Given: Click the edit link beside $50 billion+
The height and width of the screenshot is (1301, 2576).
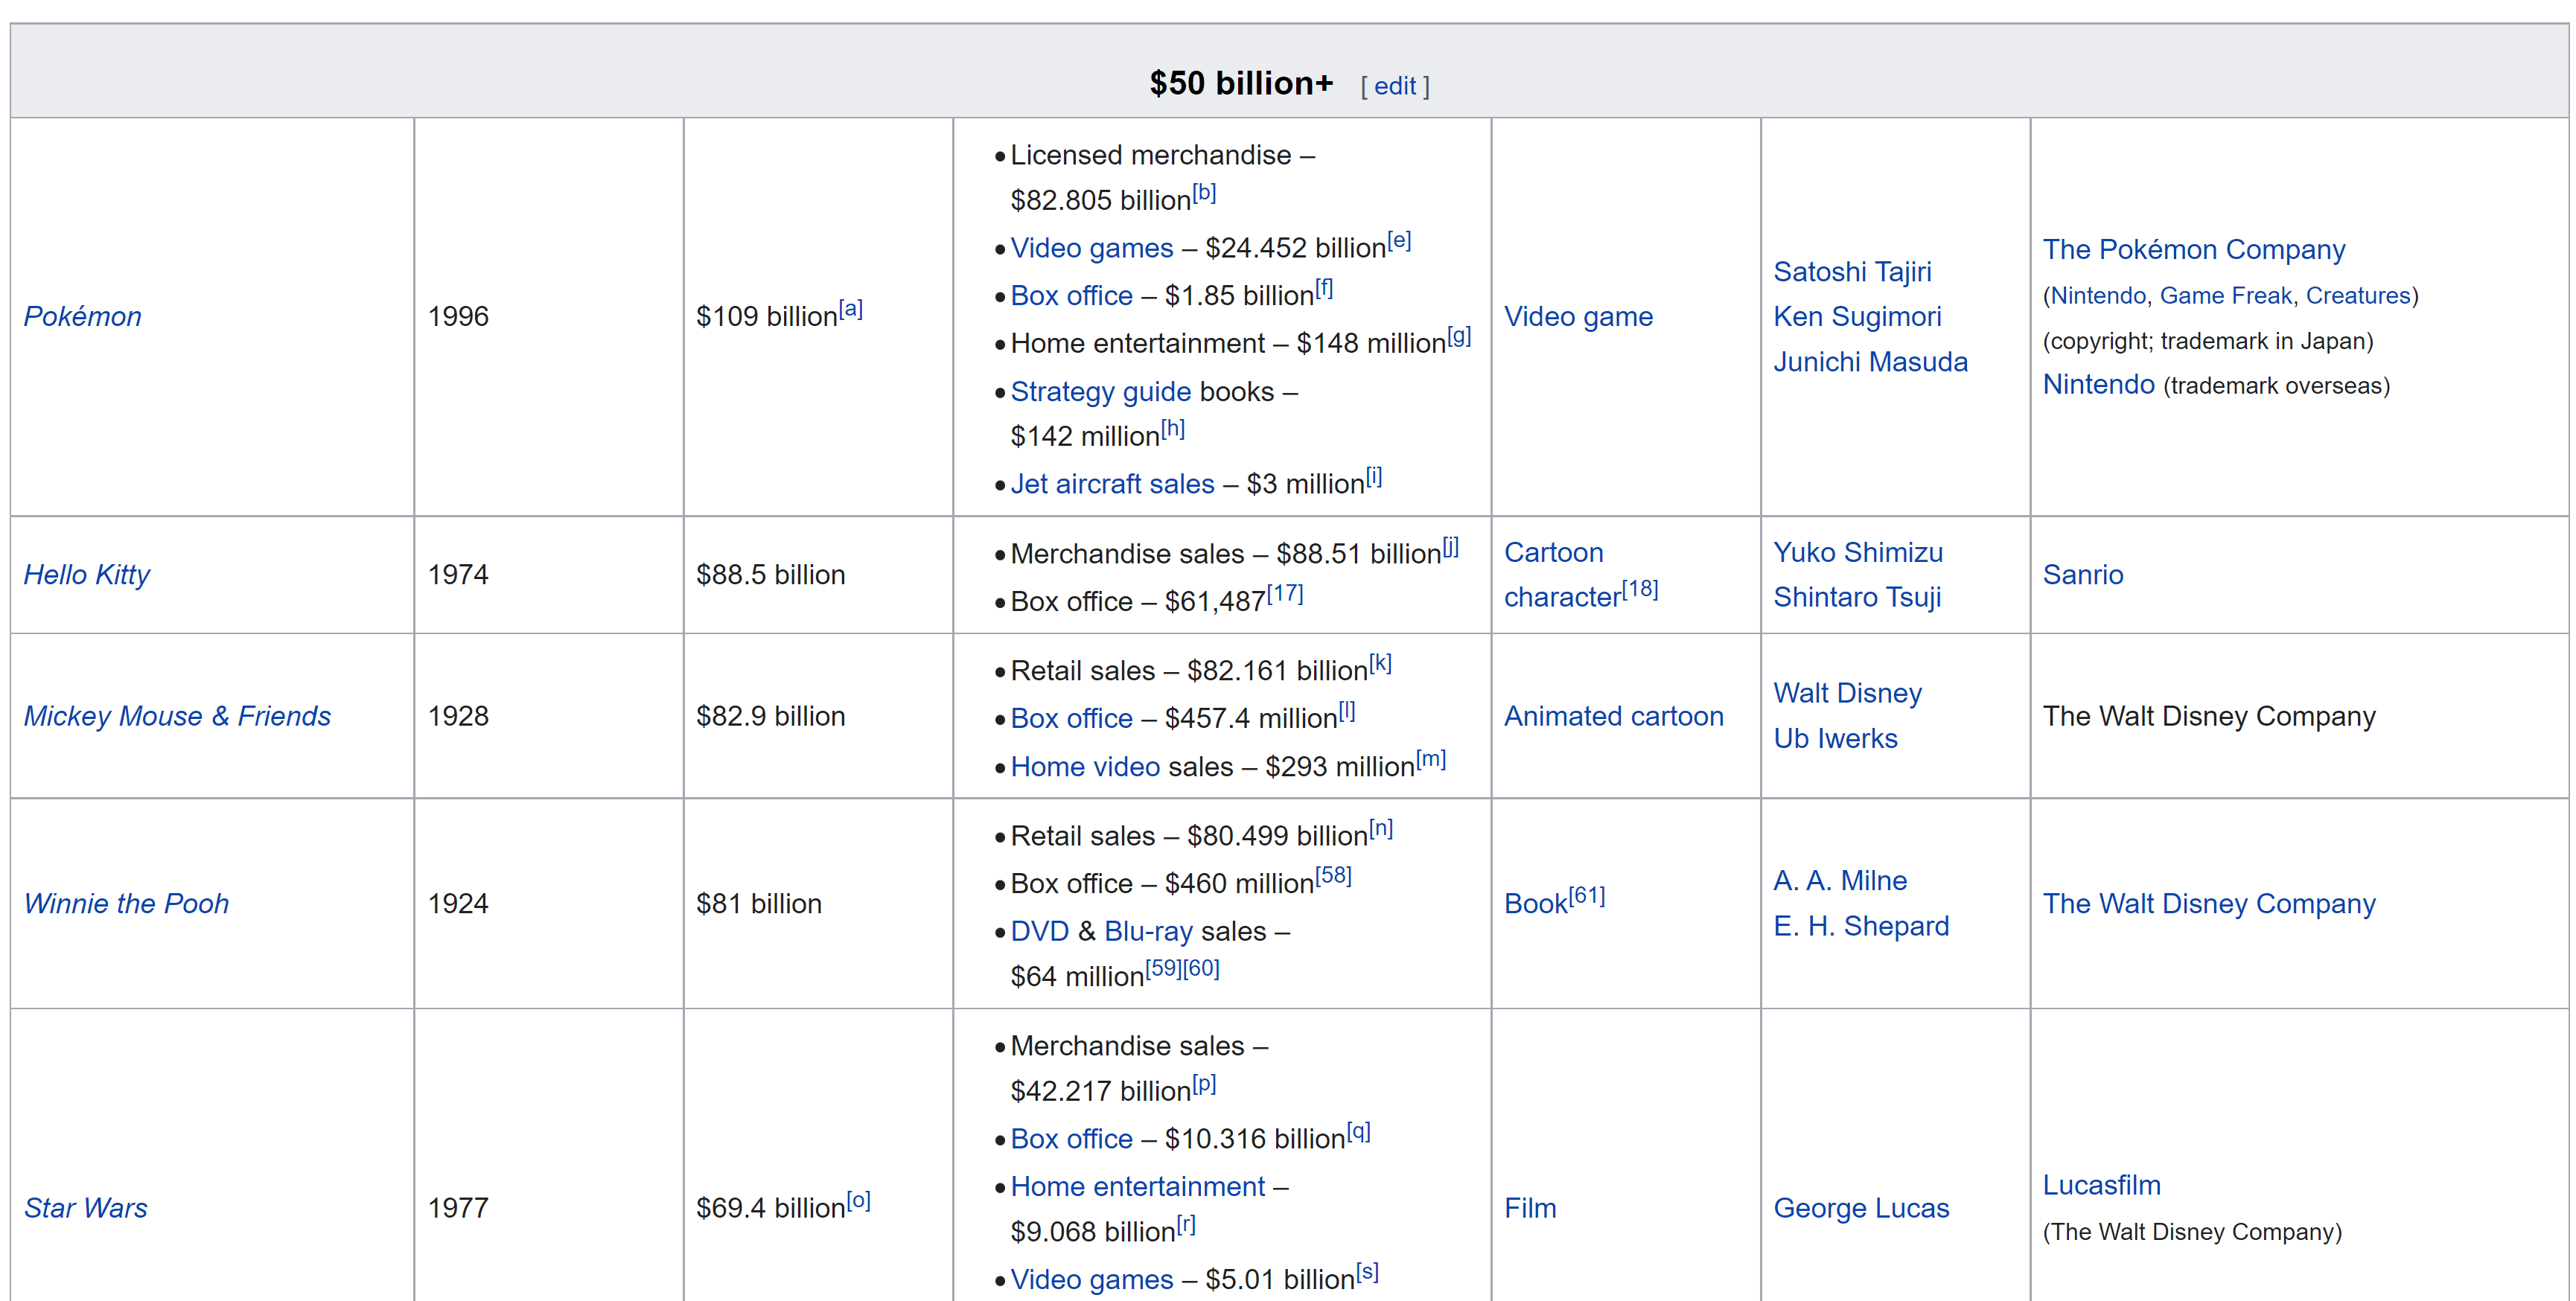Looking at the screenshot, I should tap(1394, 86).
